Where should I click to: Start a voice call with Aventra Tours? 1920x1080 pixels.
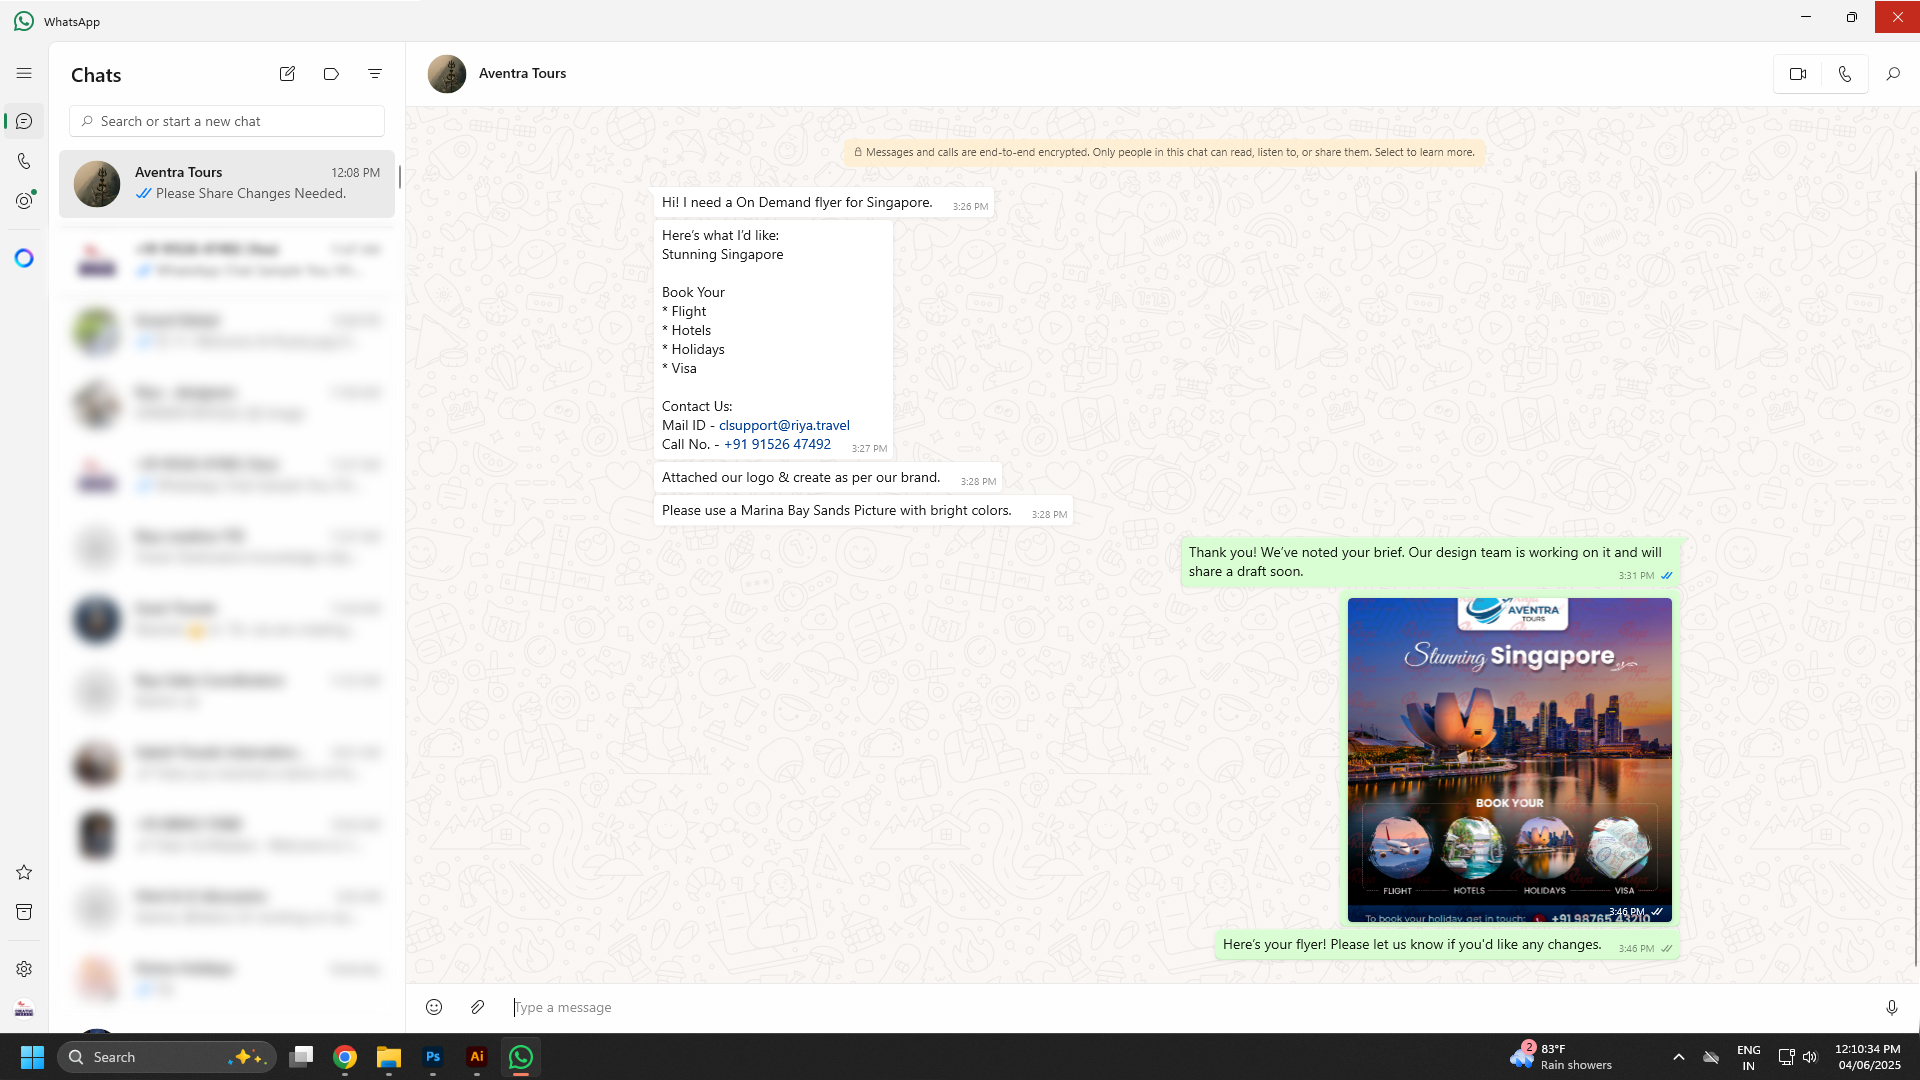coord(1845,73)
